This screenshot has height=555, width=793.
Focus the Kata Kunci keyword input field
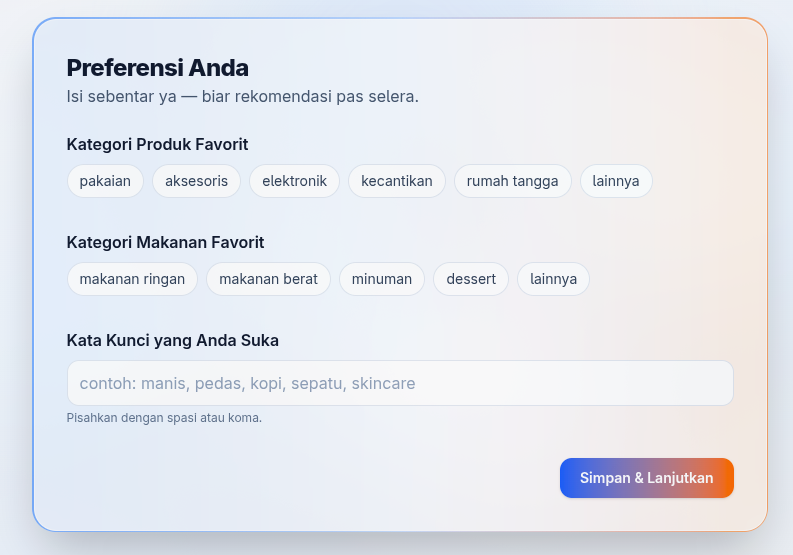[400, 383]
